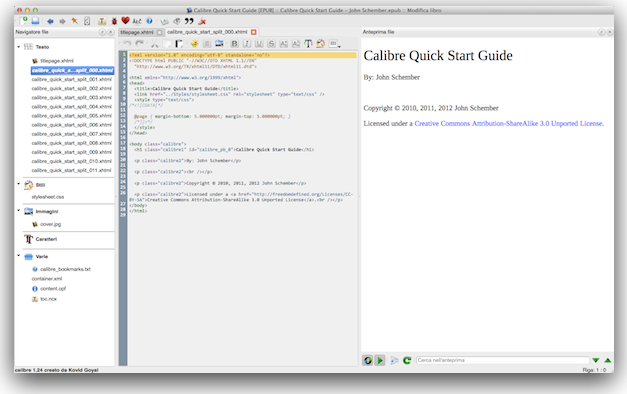Click the split file icon in preview bar
The height and width of the screenshot is (394, 627).
tap(394, 360)
